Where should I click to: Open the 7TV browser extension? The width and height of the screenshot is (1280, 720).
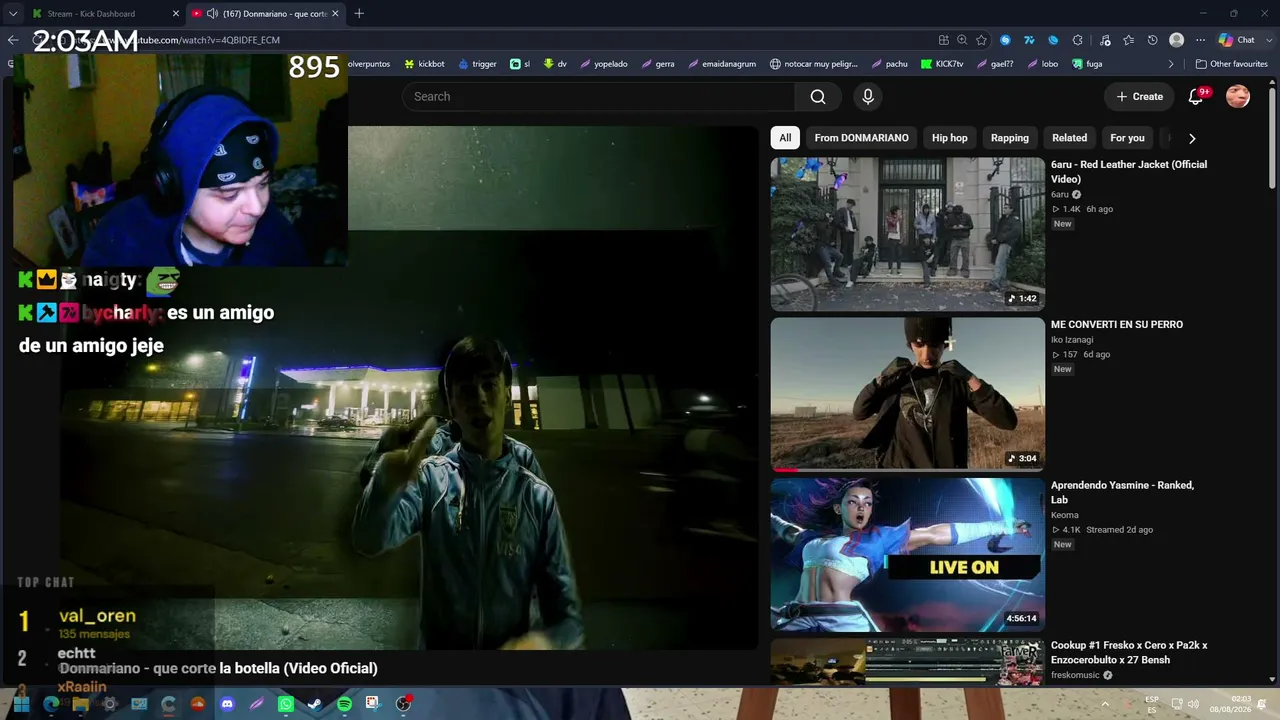point(1029,40)
